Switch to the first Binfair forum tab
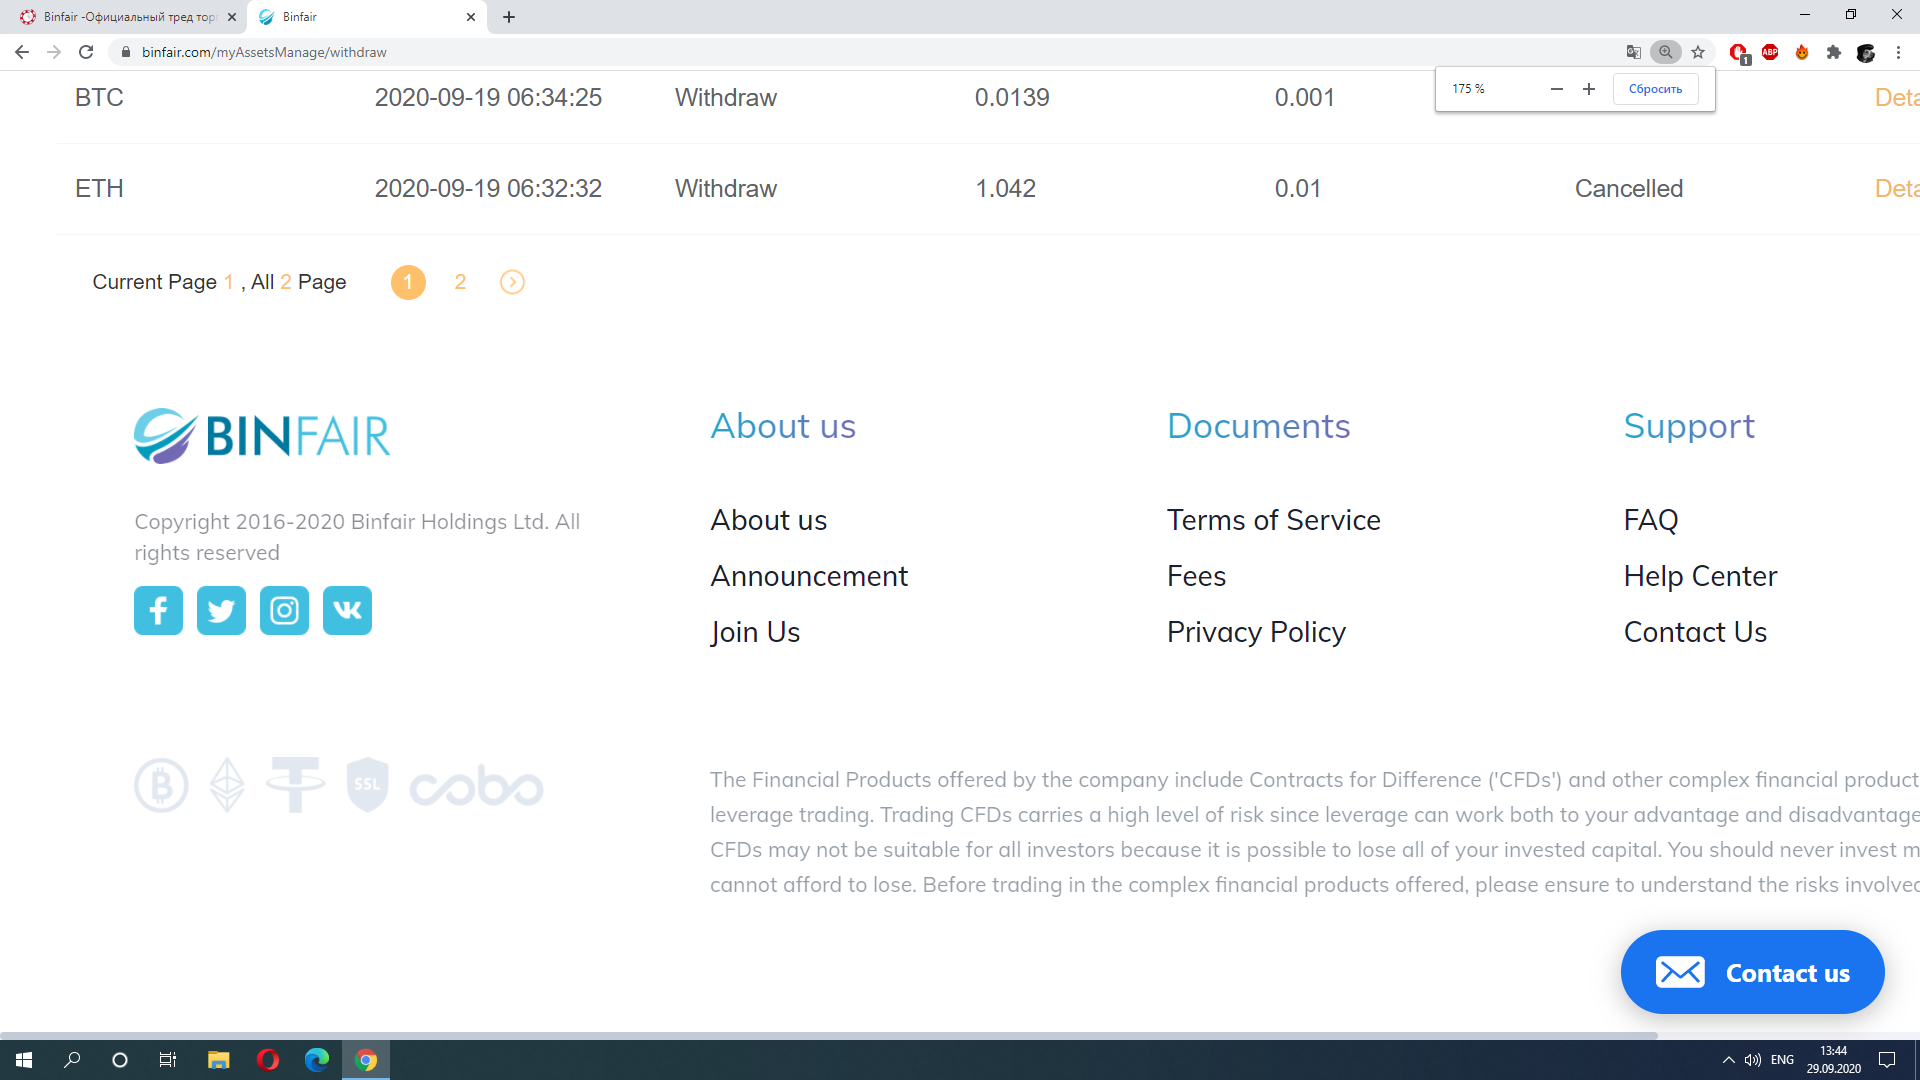Screen dimensions: 1920x1080 point(128,17)
